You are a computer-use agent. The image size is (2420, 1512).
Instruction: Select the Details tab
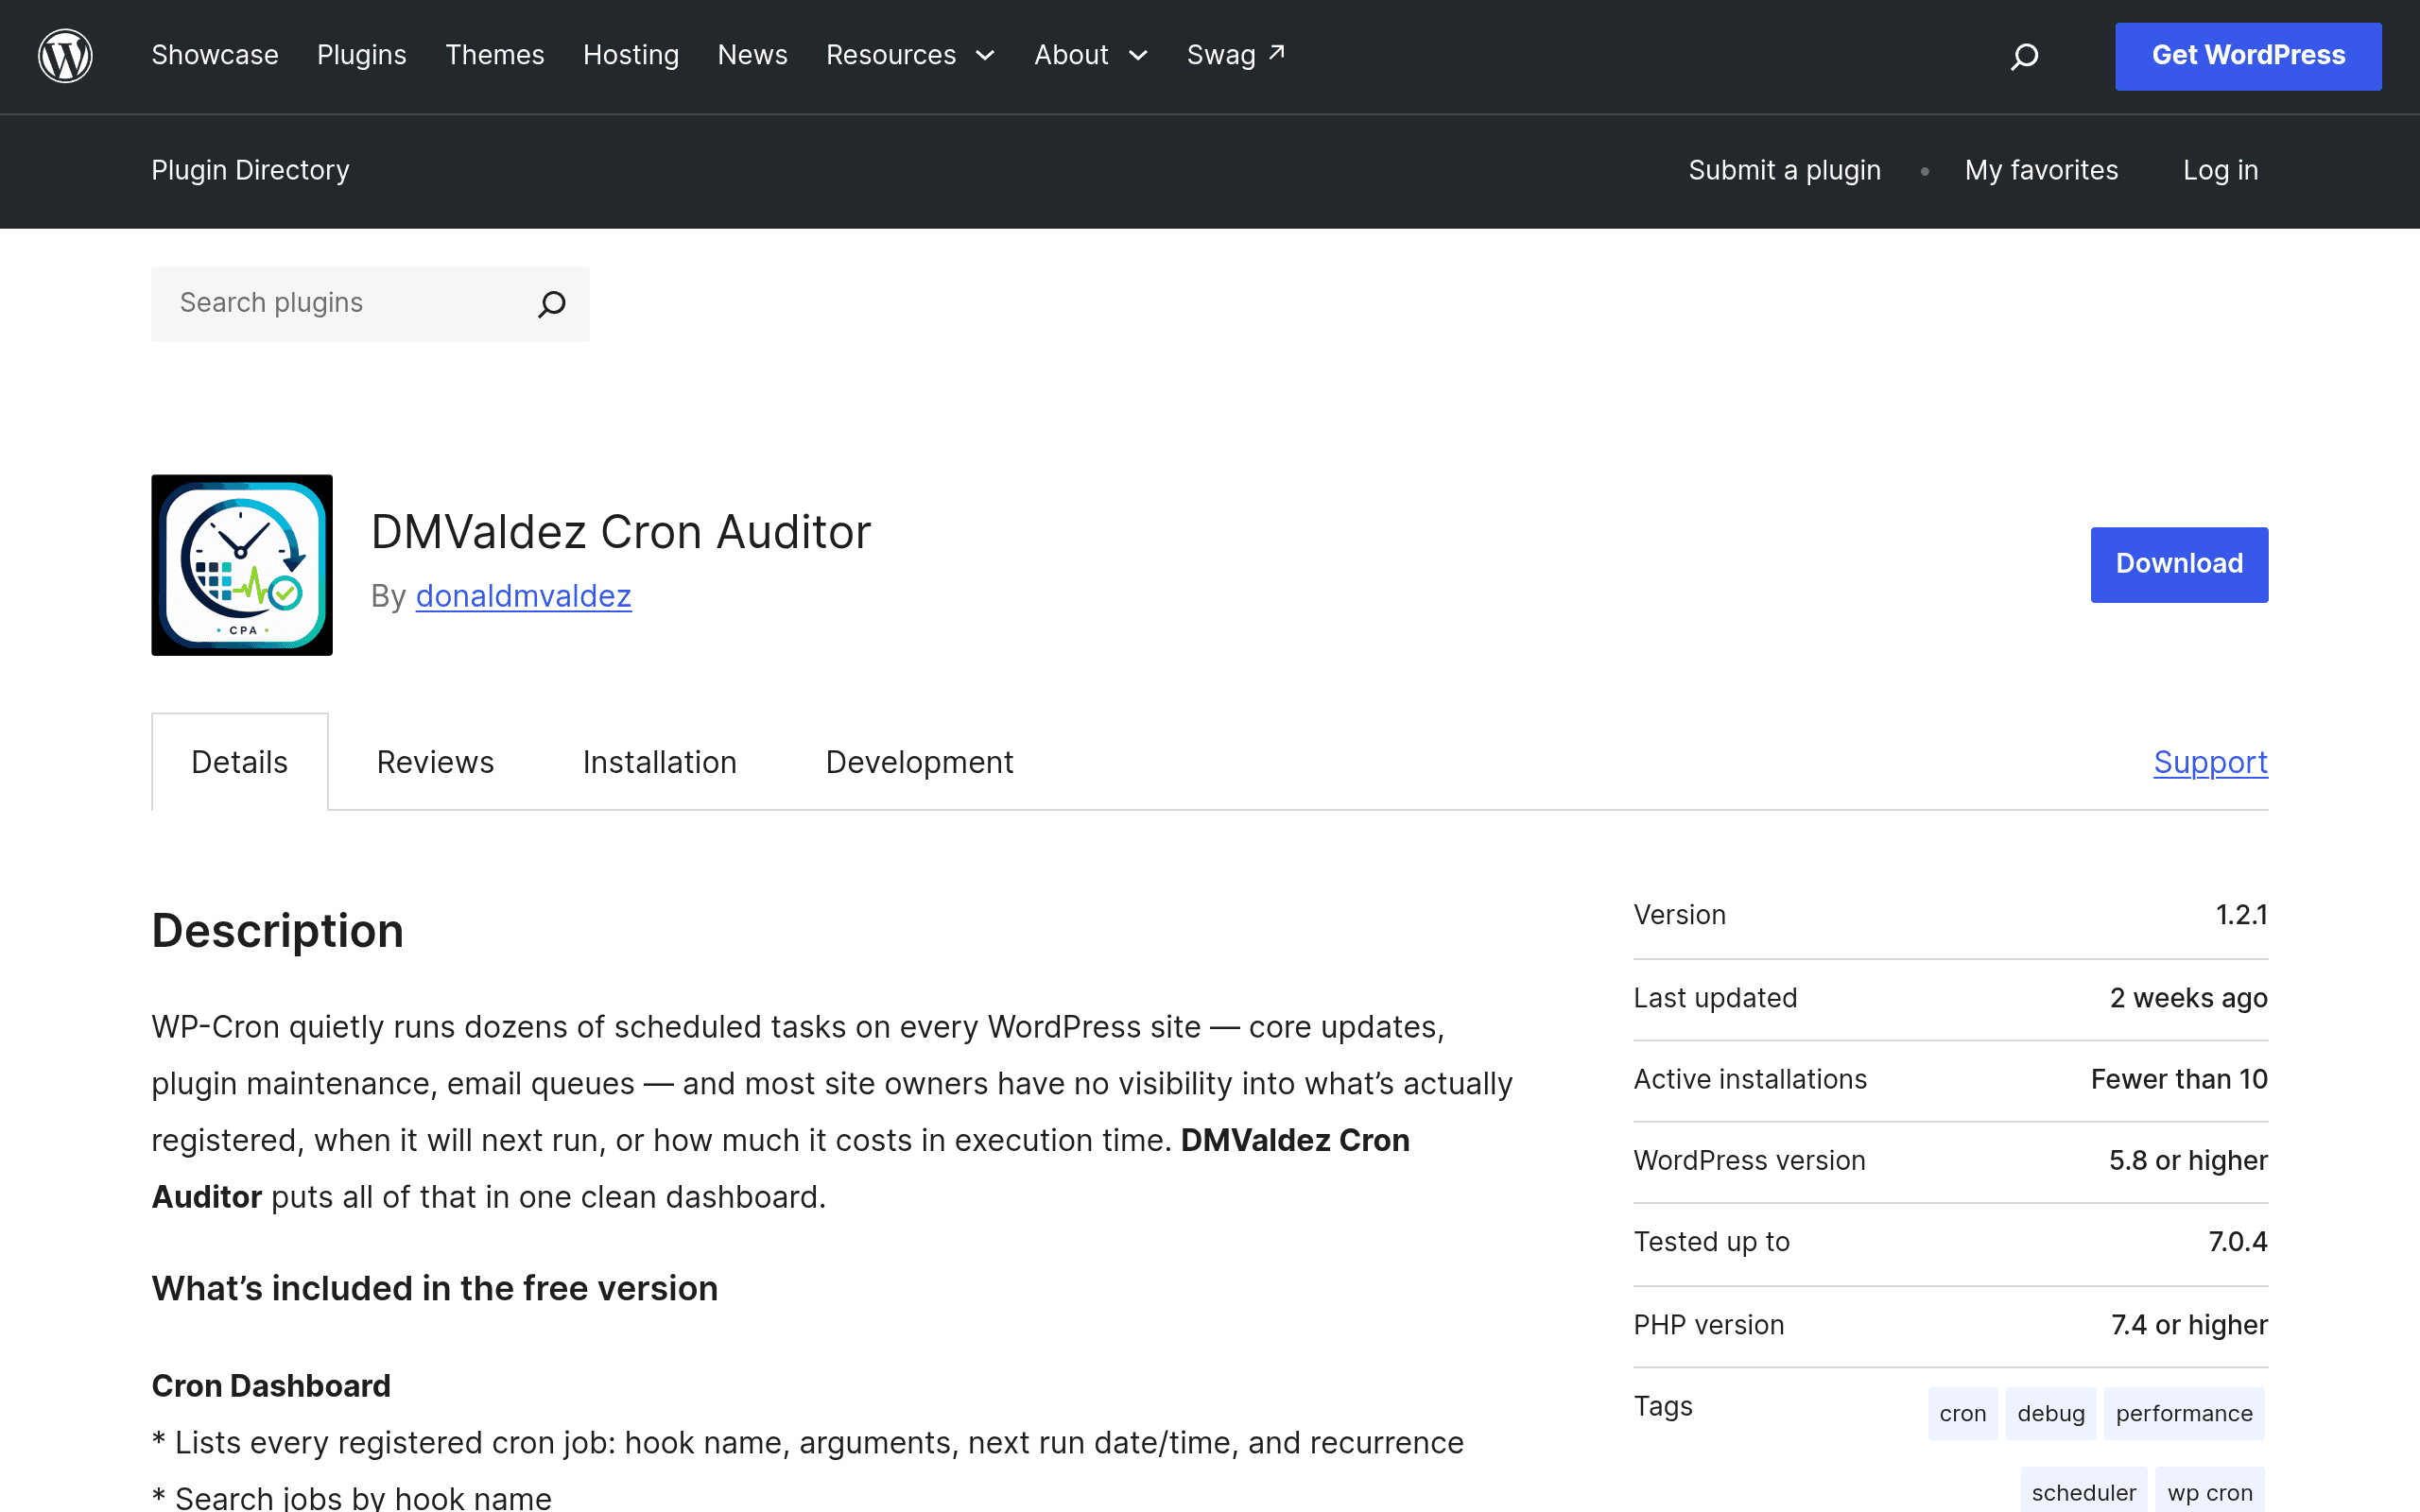coord(240,762)
